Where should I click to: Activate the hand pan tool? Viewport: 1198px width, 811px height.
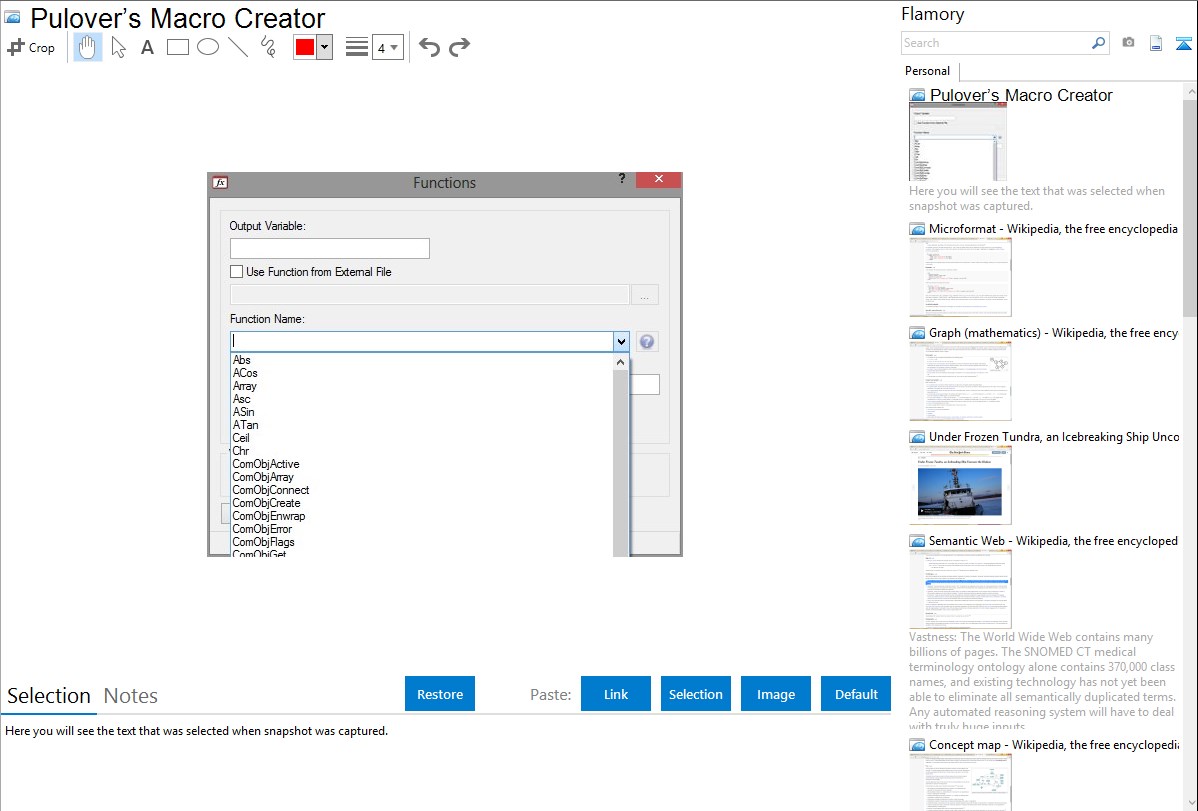point(88,47)
